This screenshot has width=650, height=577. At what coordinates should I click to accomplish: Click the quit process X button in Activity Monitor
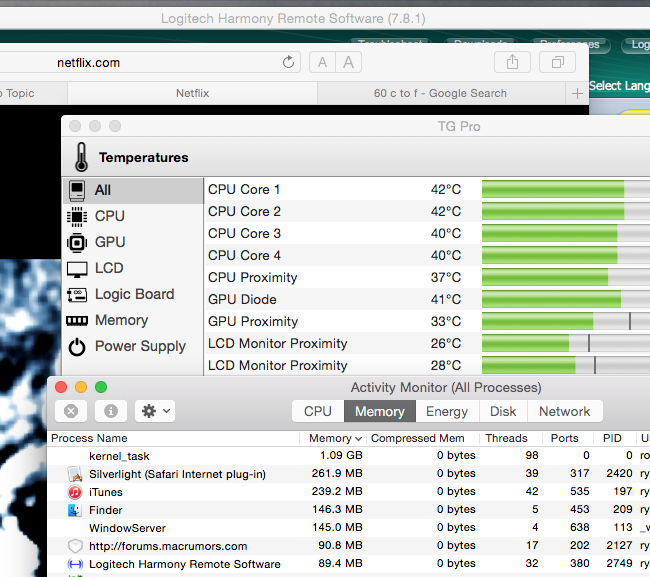71,411
